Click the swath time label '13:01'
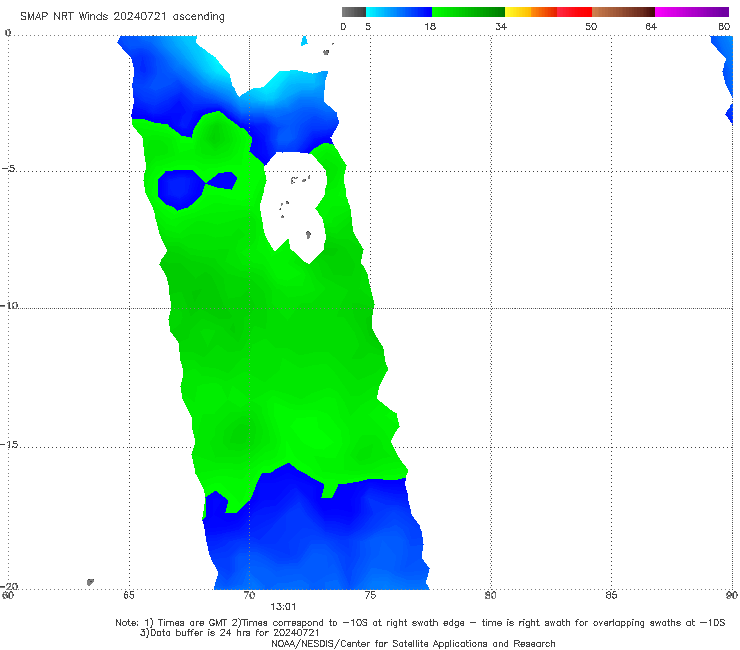The width and height of the screenshot is (740, 650). 283,607
